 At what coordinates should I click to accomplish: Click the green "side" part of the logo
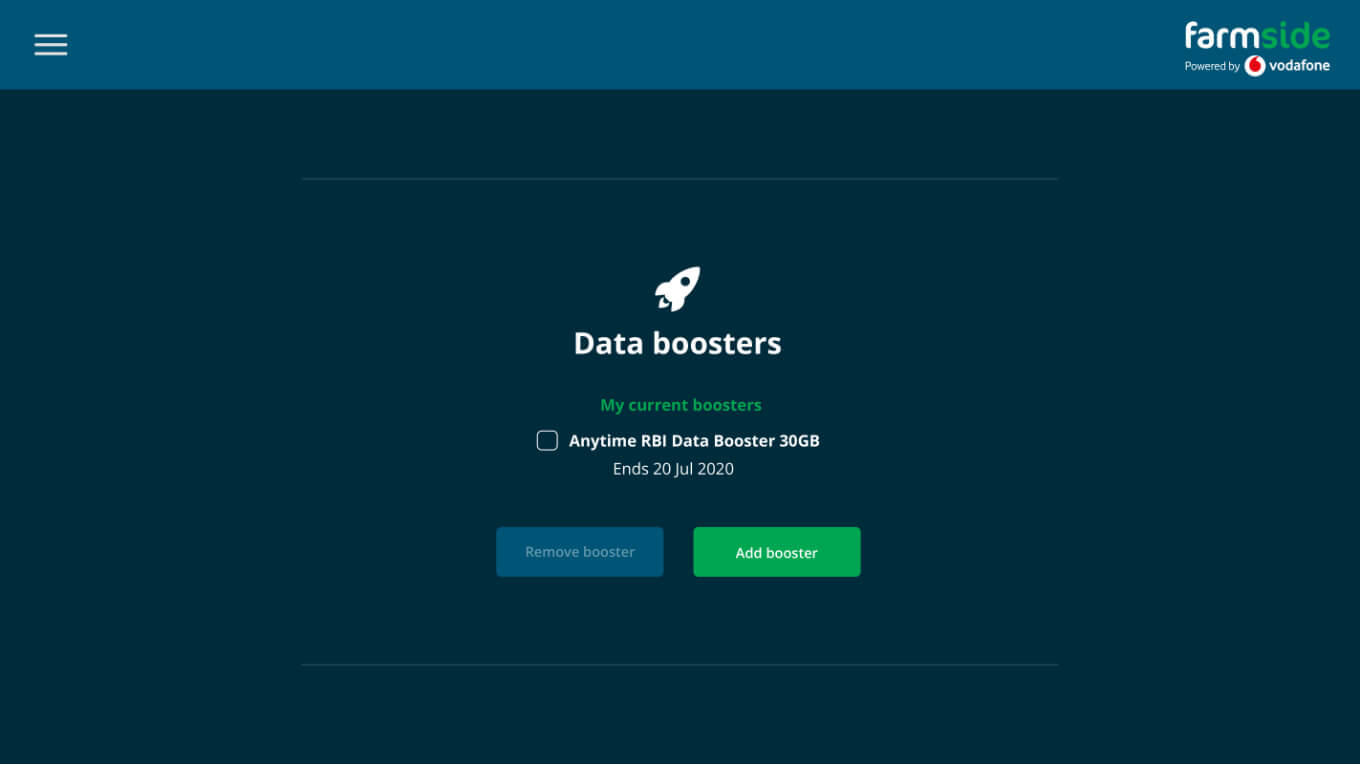tap(1295, 36)
